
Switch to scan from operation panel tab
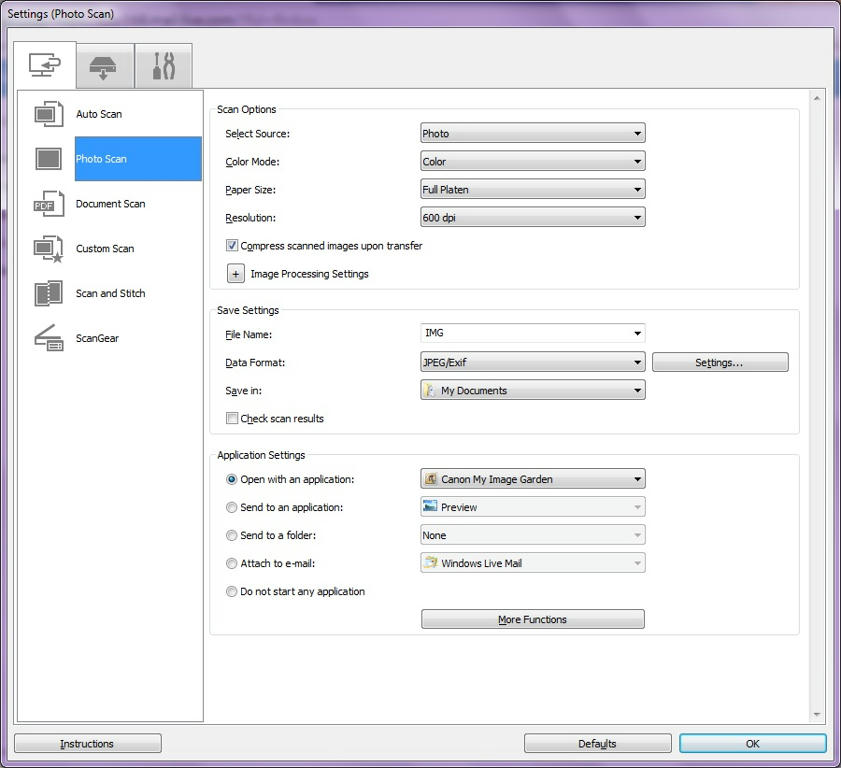(104, 66)
